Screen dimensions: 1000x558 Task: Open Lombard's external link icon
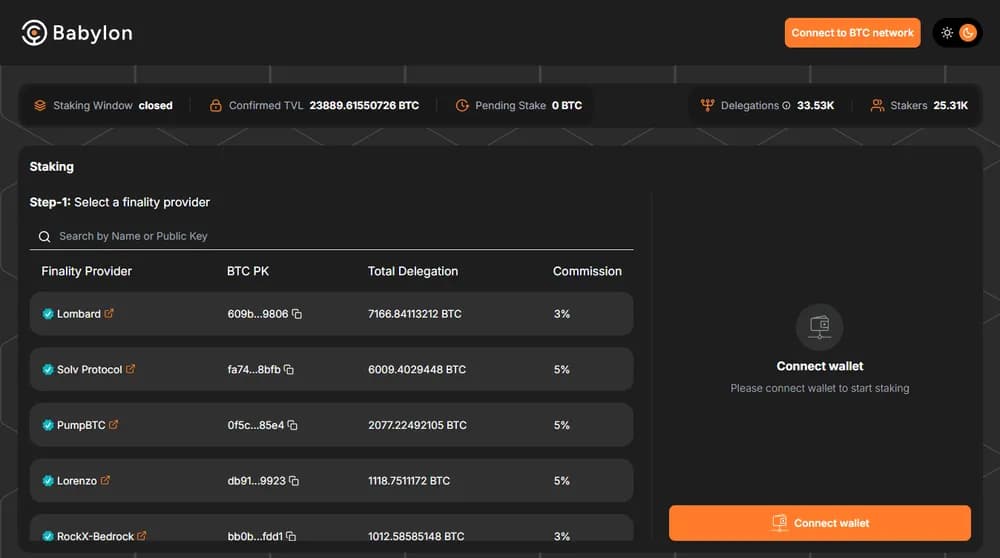(x=109, y=314)
